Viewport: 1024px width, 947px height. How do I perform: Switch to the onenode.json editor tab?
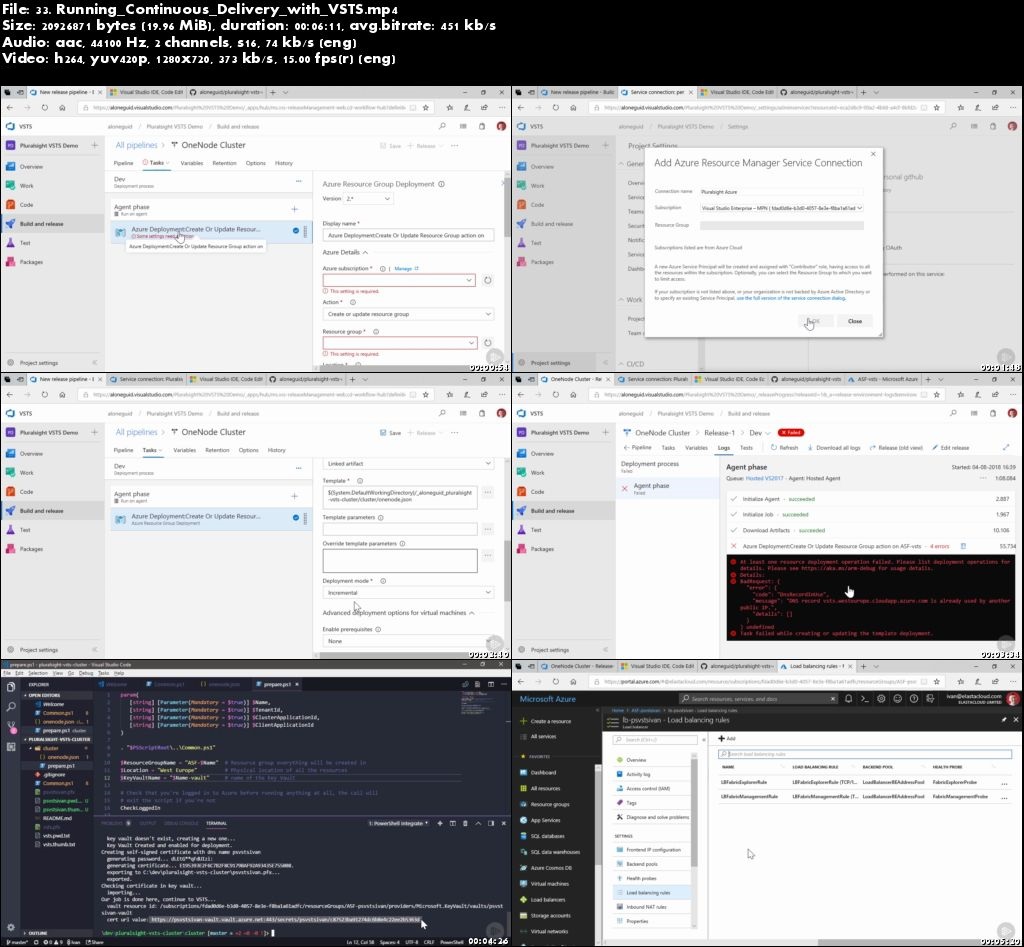(221, 684)
